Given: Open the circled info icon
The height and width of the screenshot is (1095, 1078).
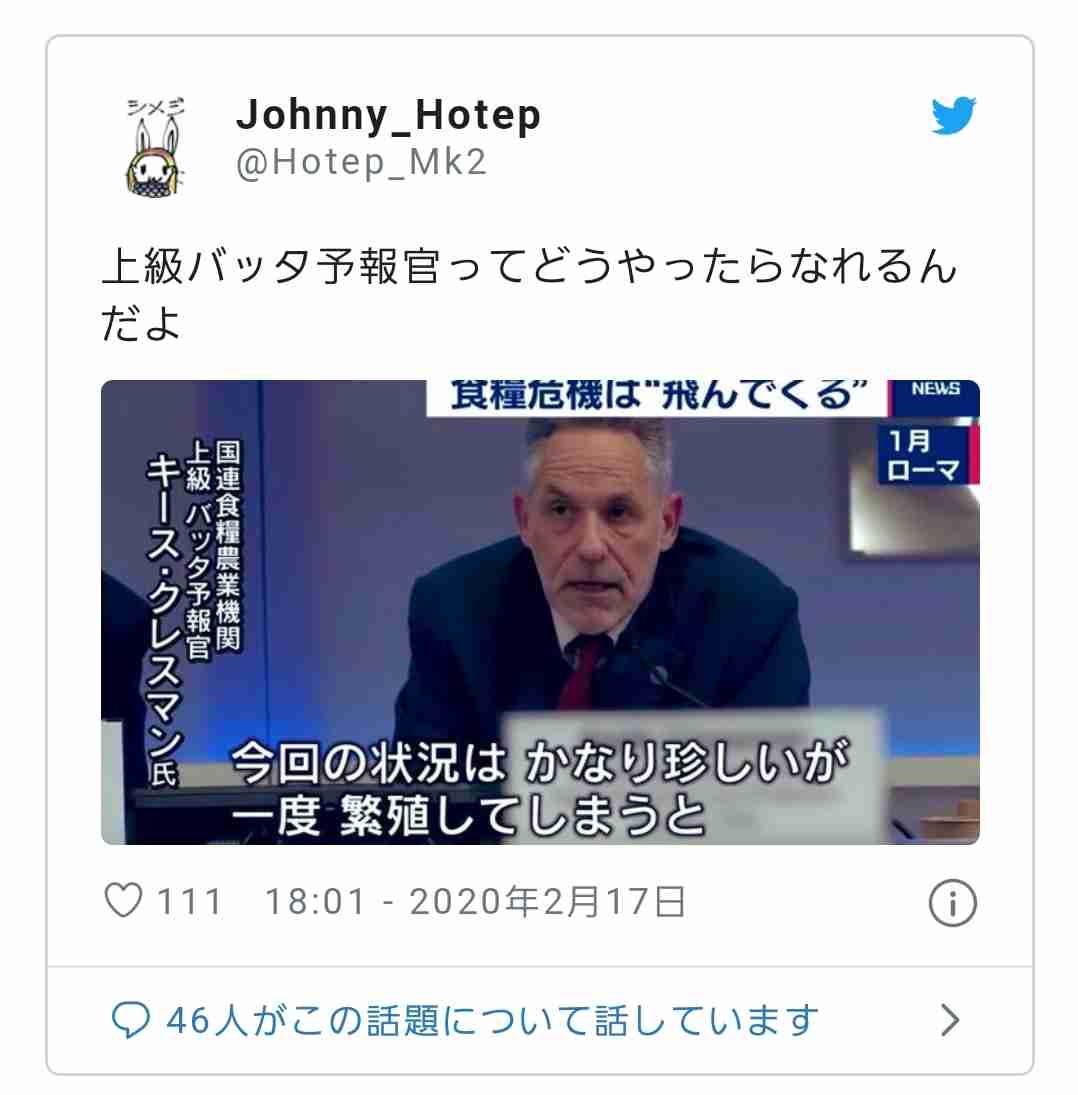Looking at the screenshot, I should click(953, 903).
